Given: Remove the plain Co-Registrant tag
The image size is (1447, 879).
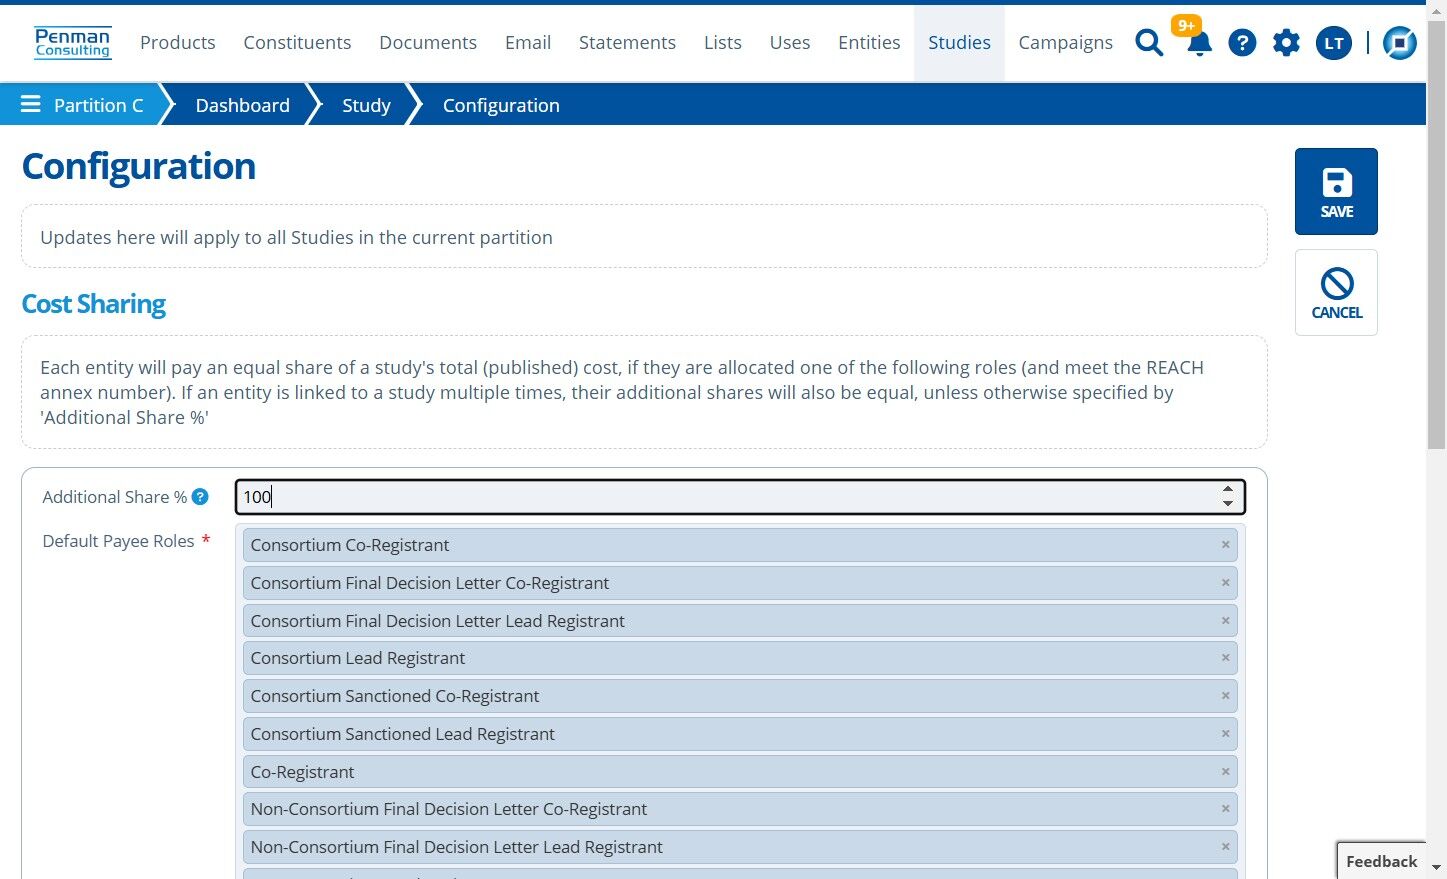Looking at the screenshot, I should [x=1225, y=772].
